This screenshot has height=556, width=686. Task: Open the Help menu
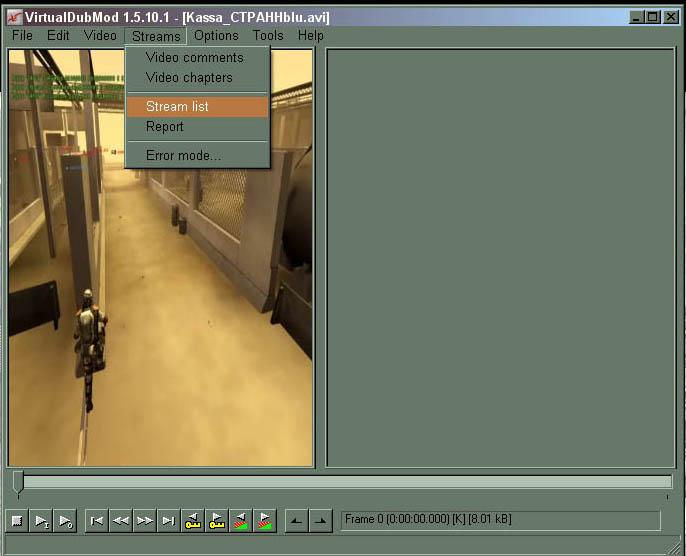311,35
